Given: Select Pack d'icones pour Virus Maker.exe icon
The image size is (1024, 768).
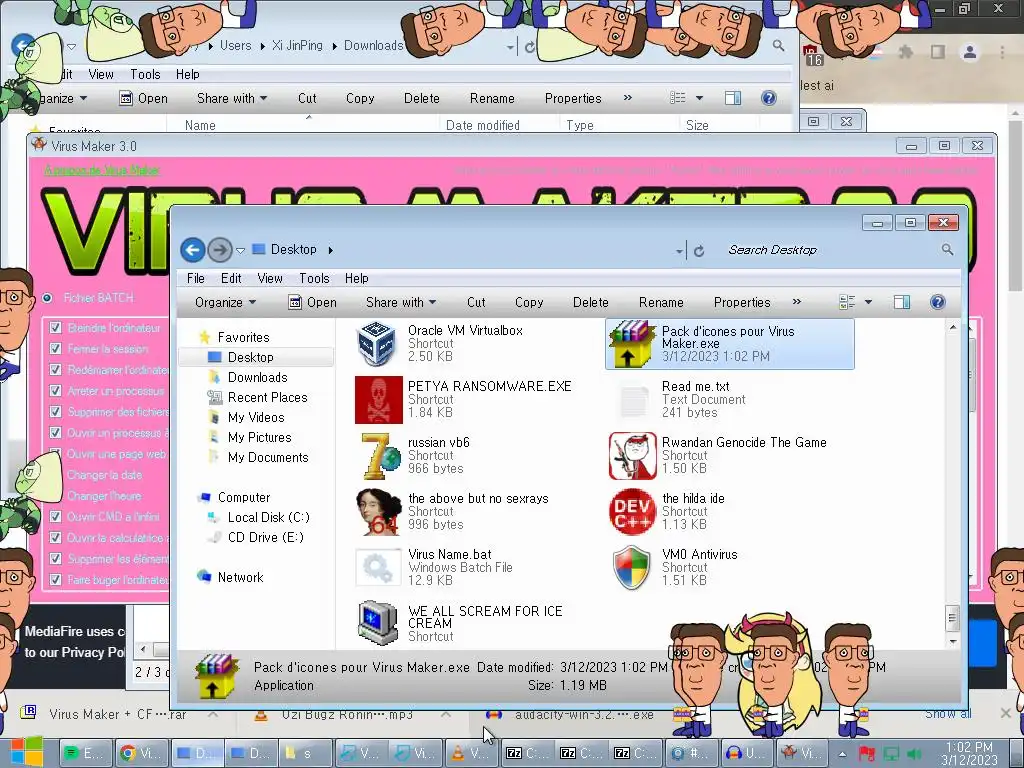Looking at the screenshot, I should click(631, 344).
